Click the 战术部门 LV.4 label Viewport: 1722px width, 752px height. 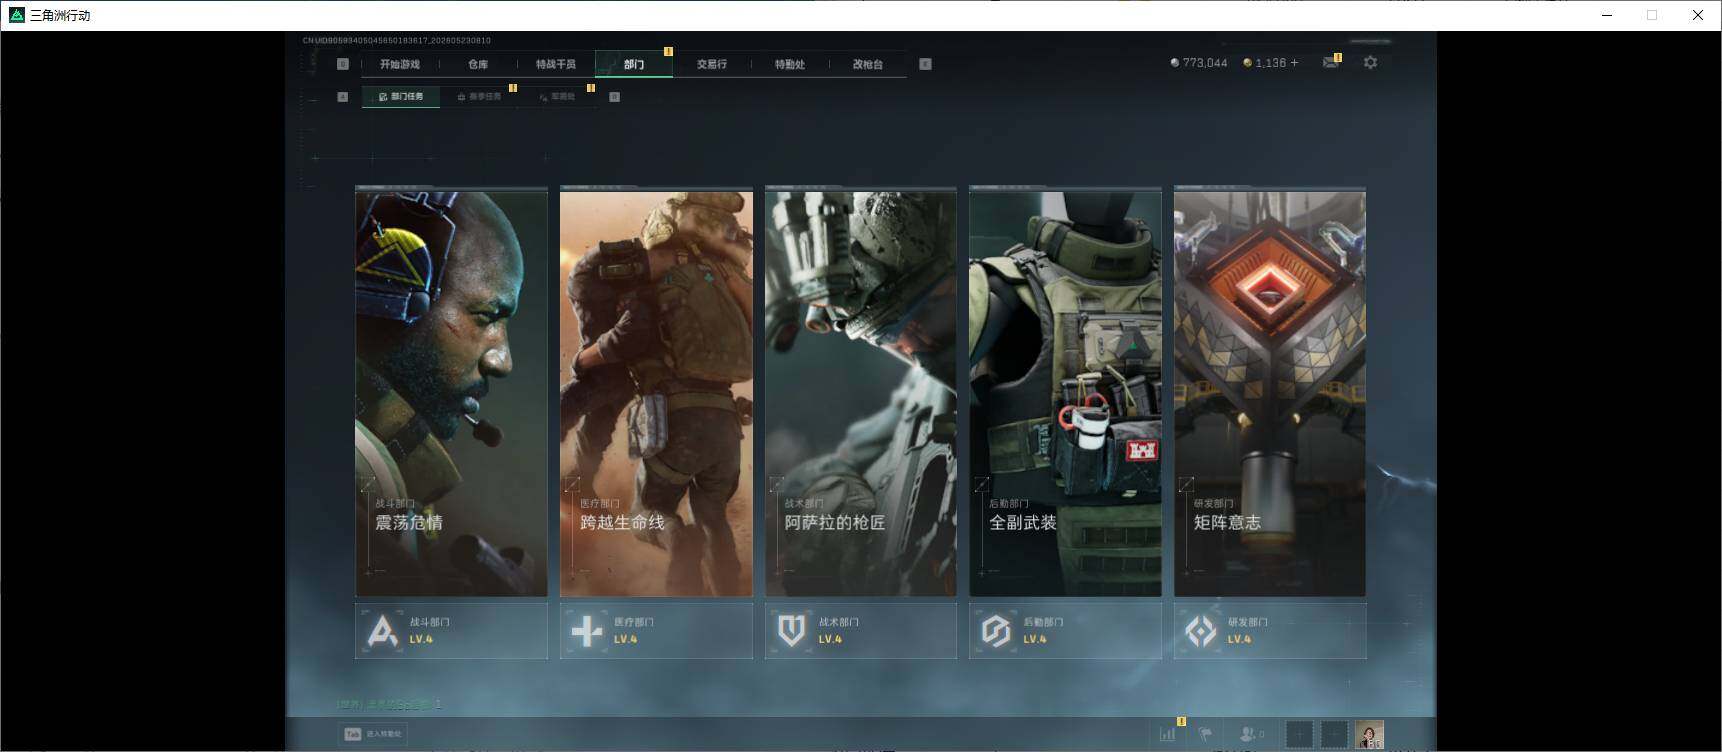(830, 640)
